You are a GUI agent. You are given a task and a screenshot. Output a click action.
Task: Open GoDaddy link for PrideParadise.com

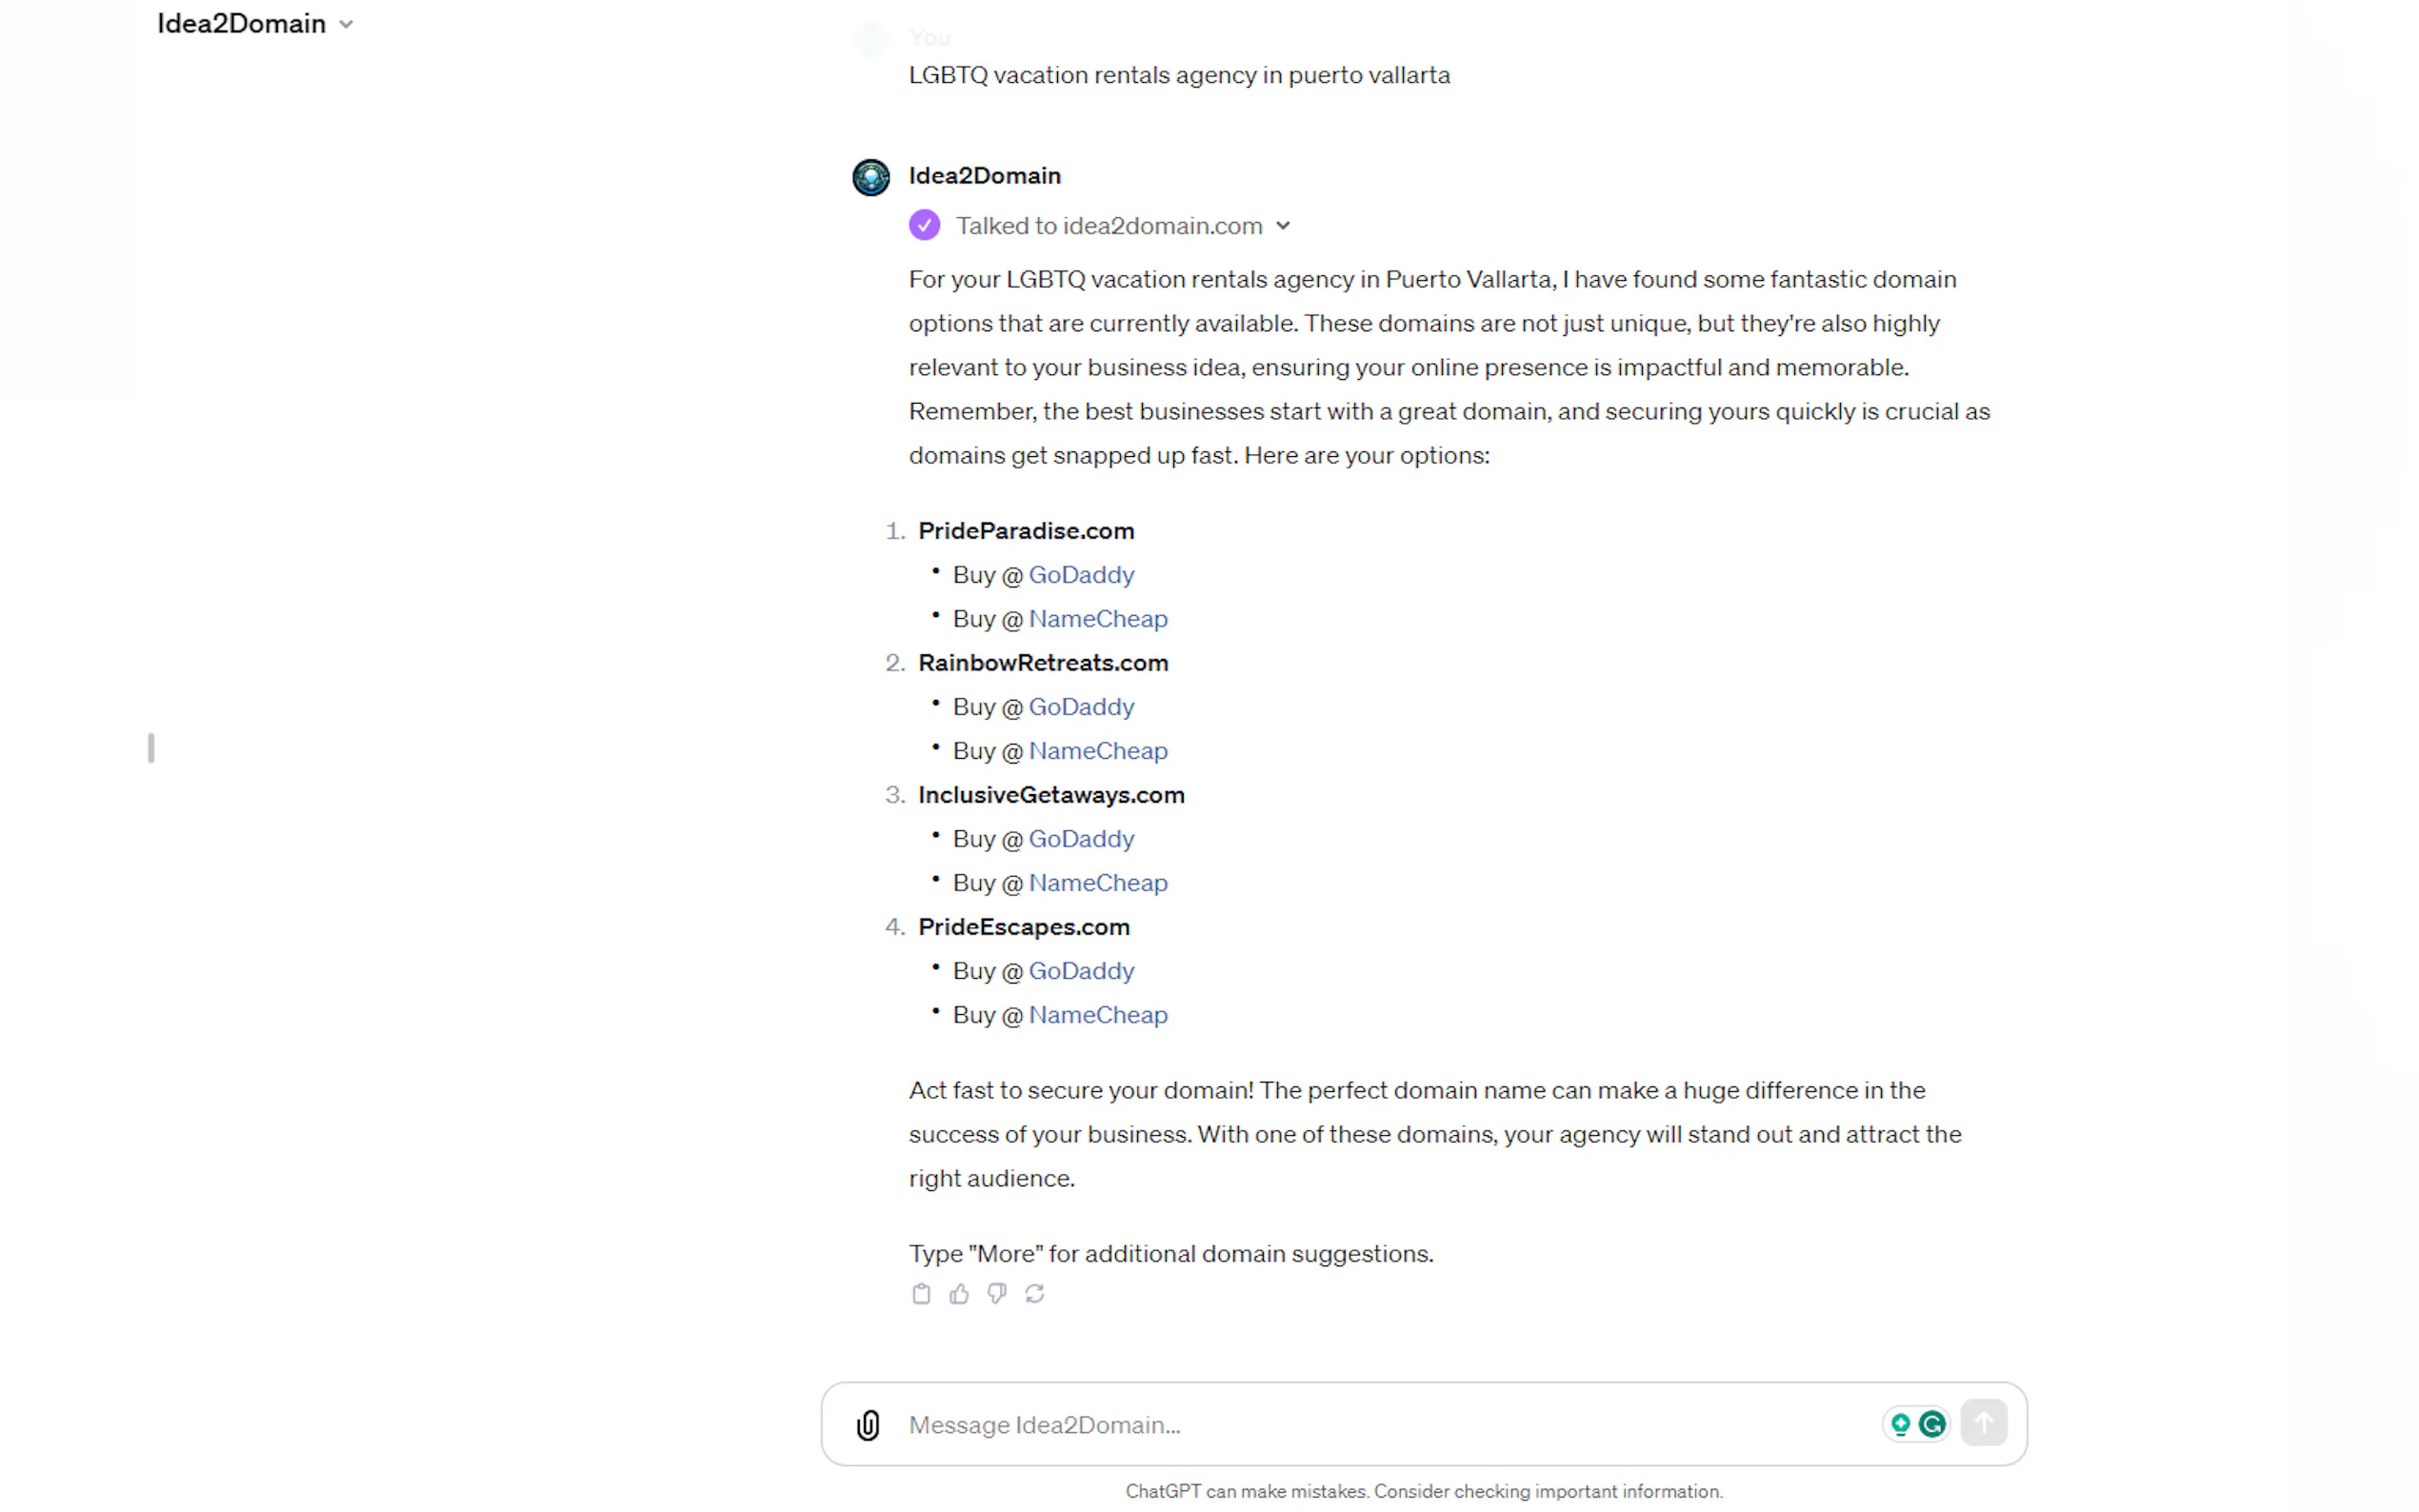1081,575
